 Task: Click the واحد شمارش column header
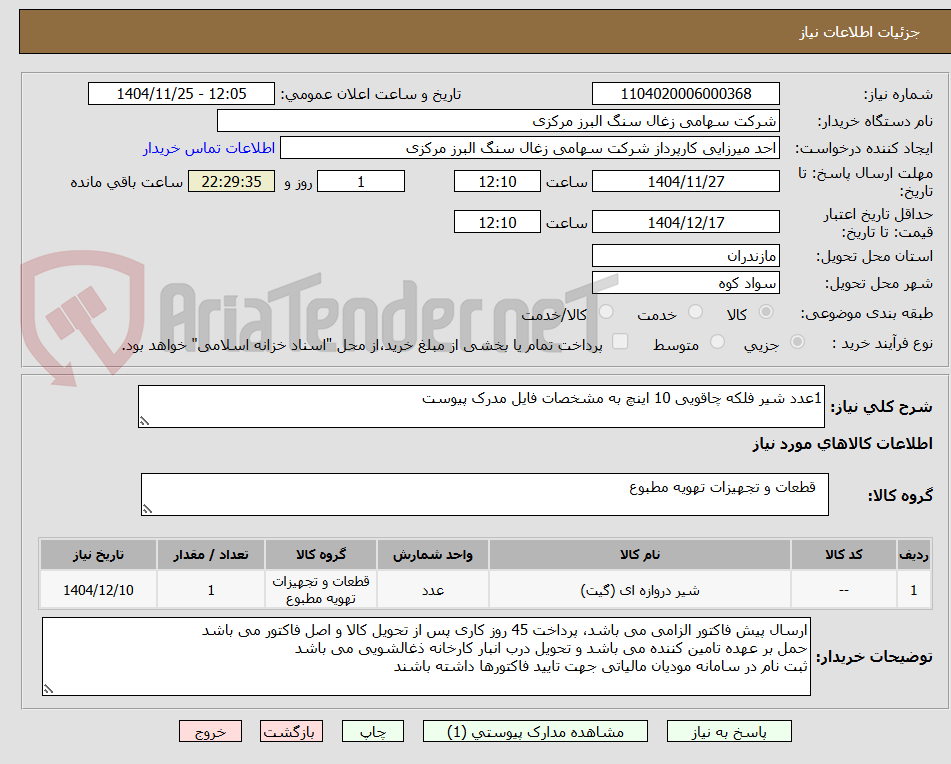(x=432, y=555)
